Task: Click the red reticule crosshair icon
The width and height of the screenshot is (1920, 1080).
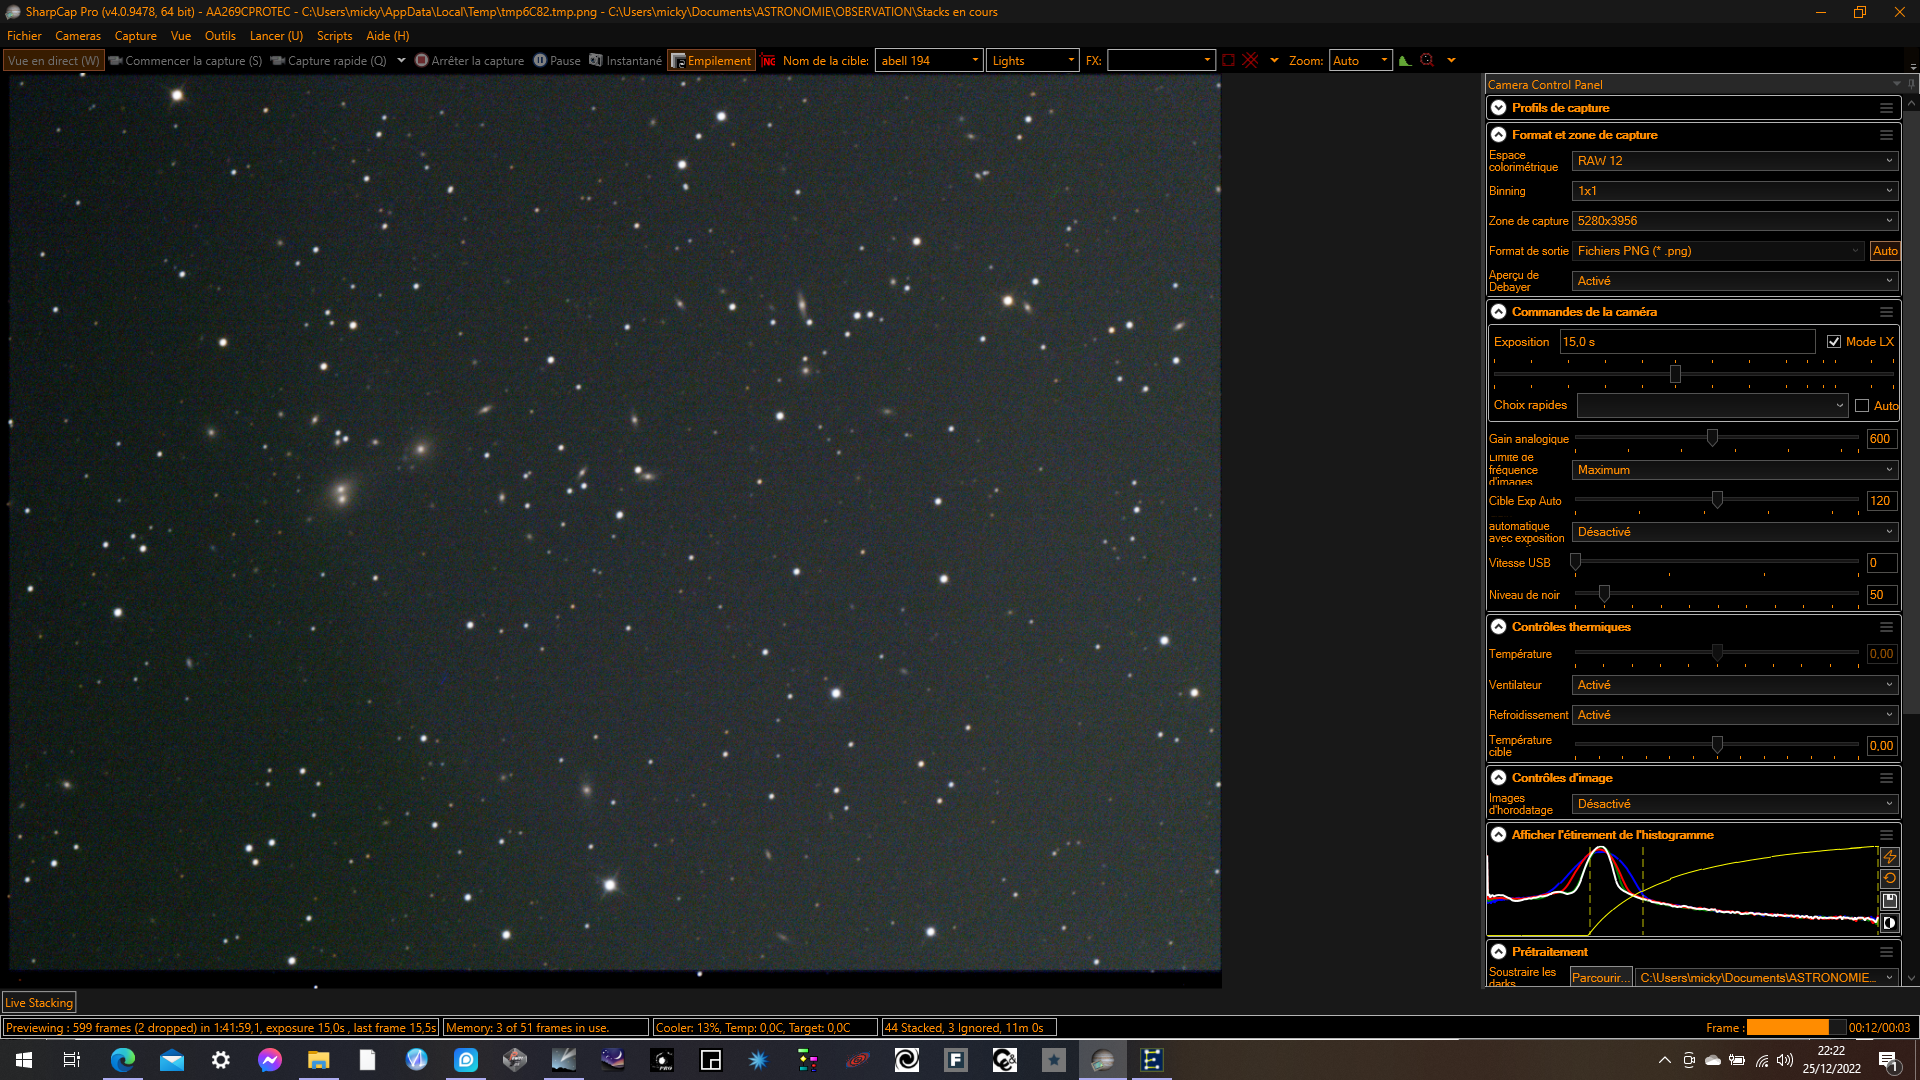Action: pos(1250,61)
